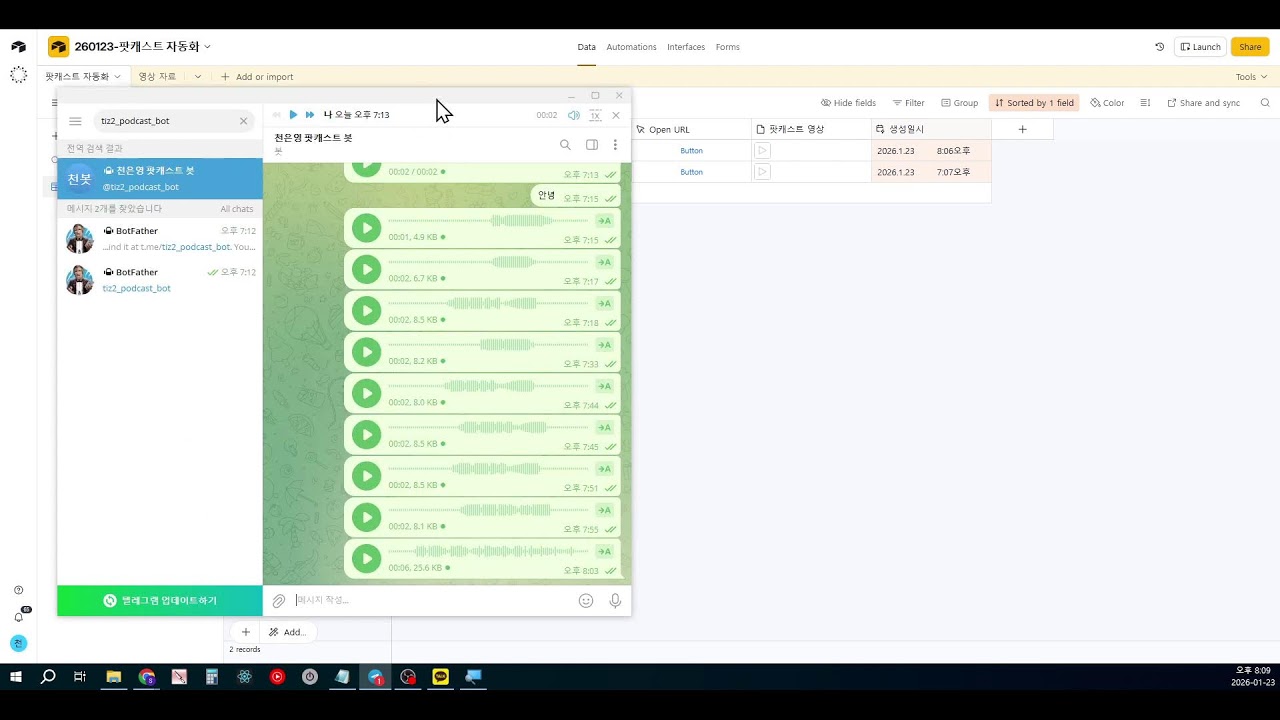The width and height of the screenshot is (1280, 720).
Task: Play the 25.6 KB voice message
Action: (367, 559)
